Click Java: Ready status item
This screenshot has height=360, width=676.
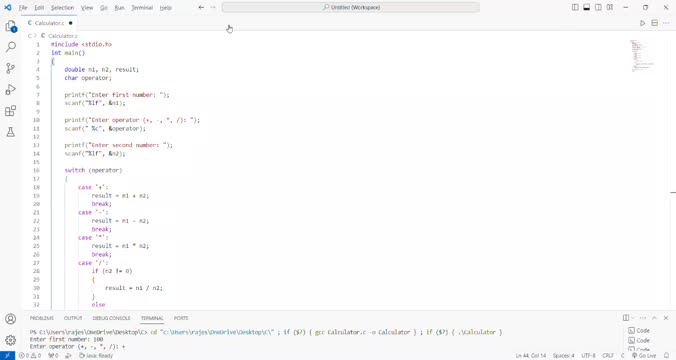coord(96,356)
